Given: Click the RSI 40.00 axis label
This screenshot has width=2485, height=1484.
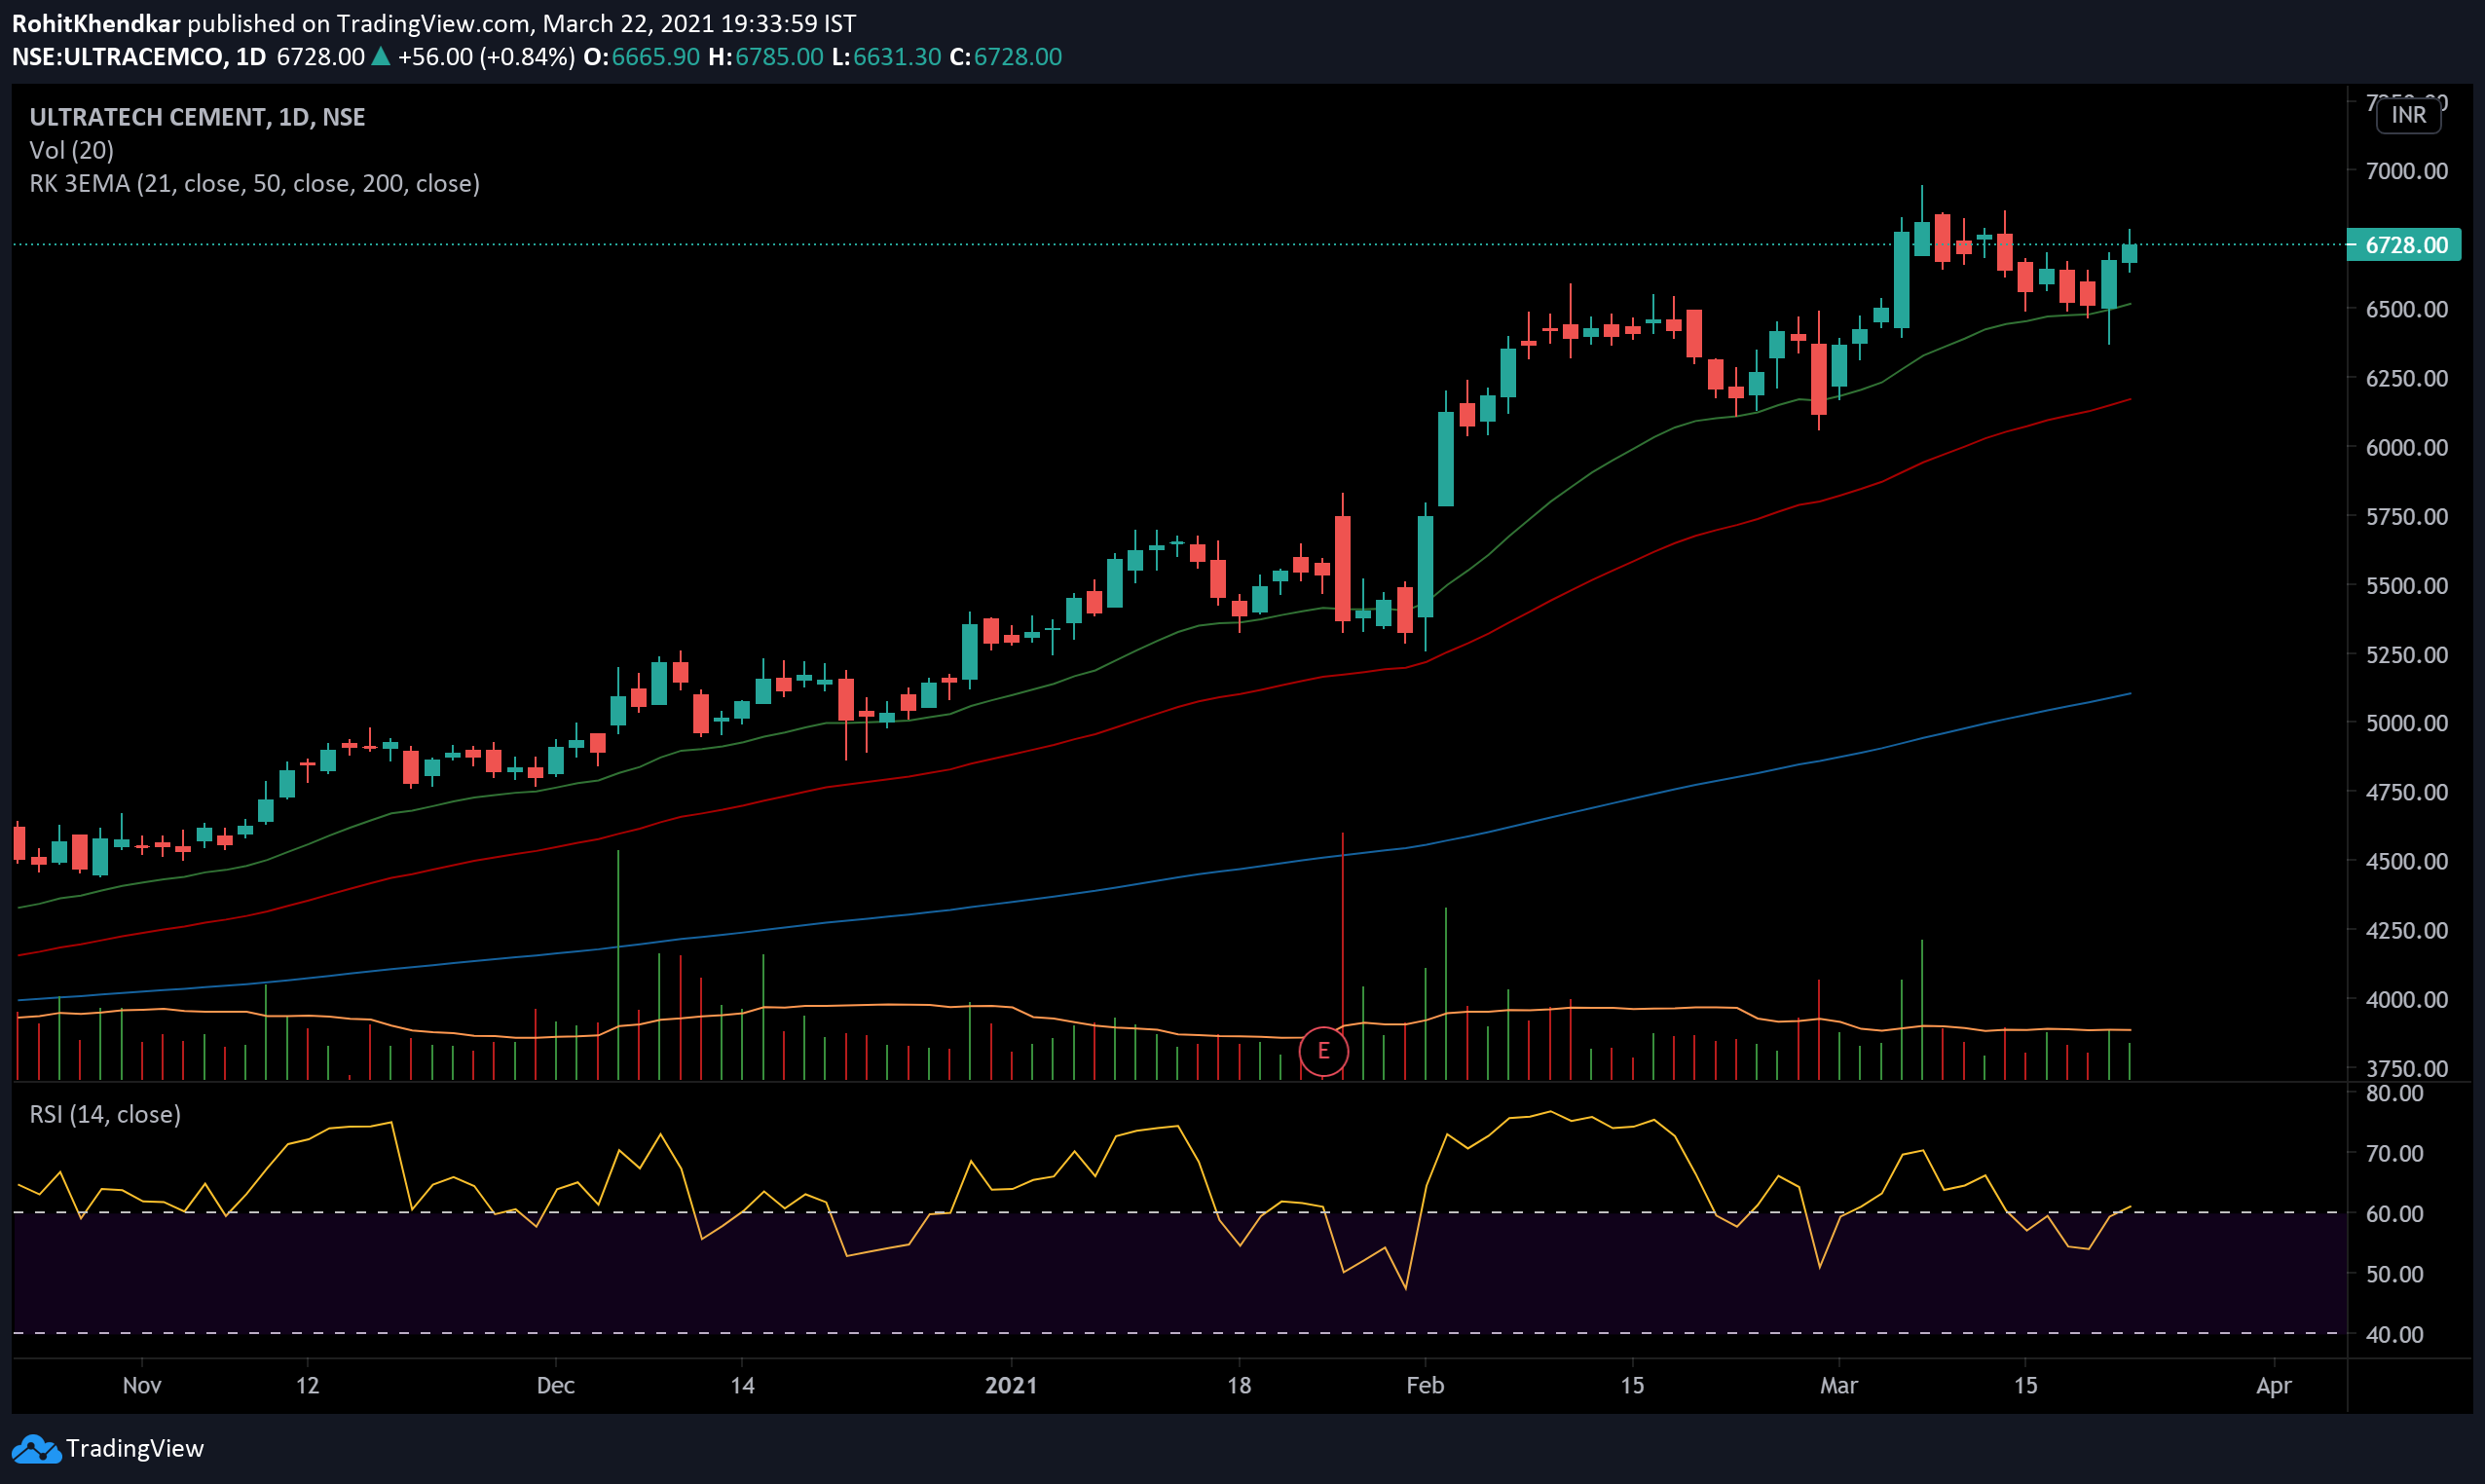Looking at the screenshot, I should point(2394,1334).
